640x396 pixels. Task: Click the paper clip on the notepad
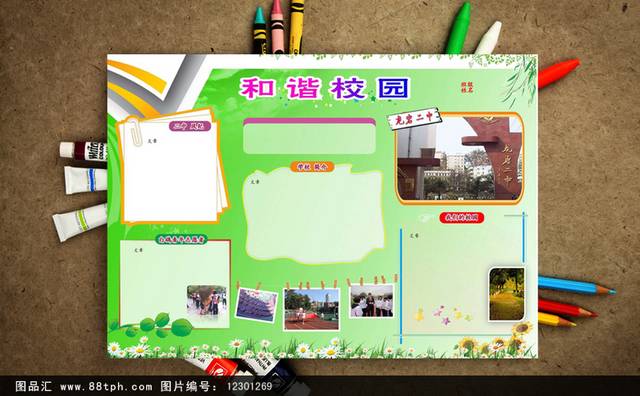click(x=136, y=131)
